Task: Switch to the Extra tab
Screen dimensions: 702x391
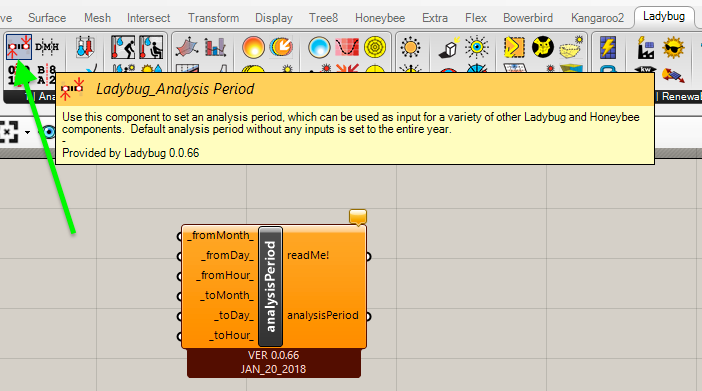Action: (435, 18)
